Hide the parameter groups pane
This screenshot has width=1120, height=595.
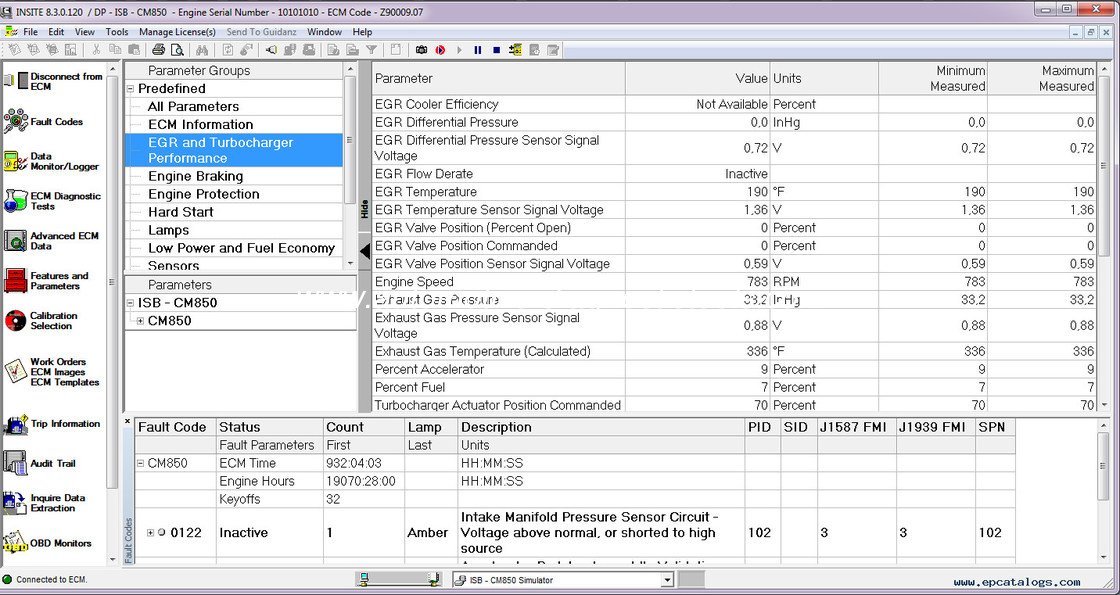coord(364,208)
